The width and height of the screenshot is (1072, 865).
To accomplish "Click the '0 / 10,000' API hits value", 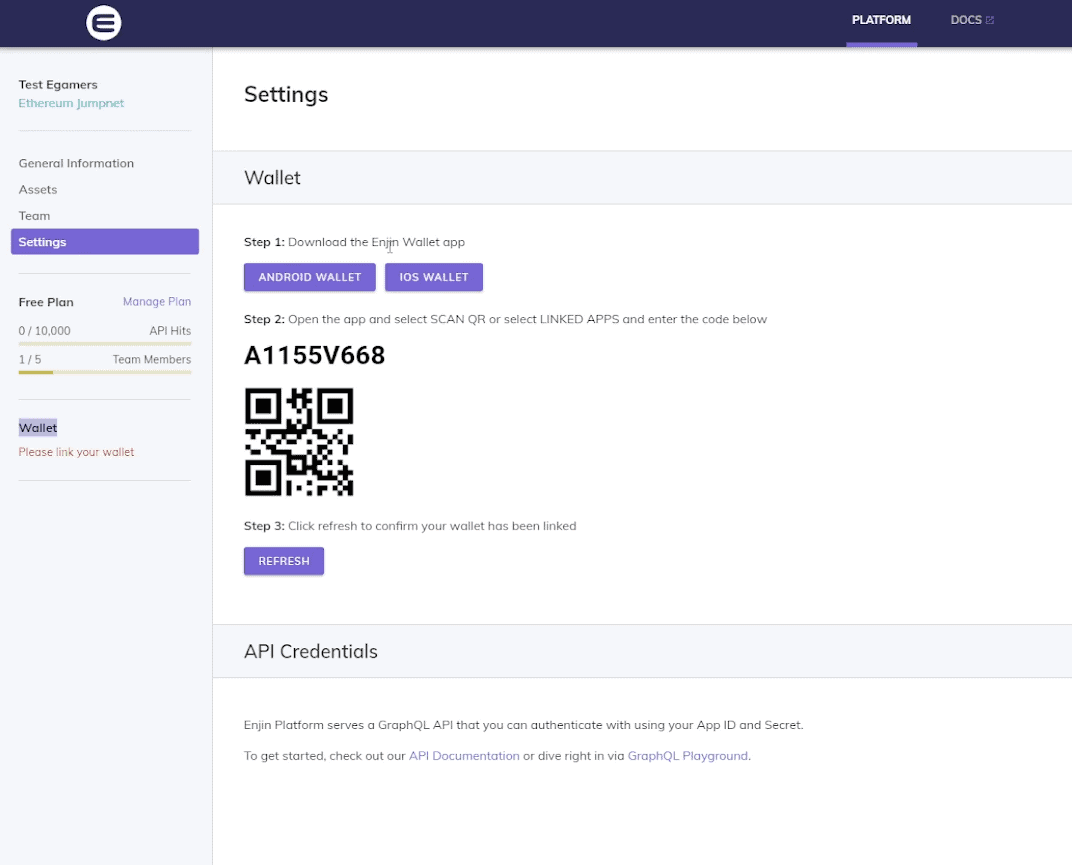I will click(44, 331).
